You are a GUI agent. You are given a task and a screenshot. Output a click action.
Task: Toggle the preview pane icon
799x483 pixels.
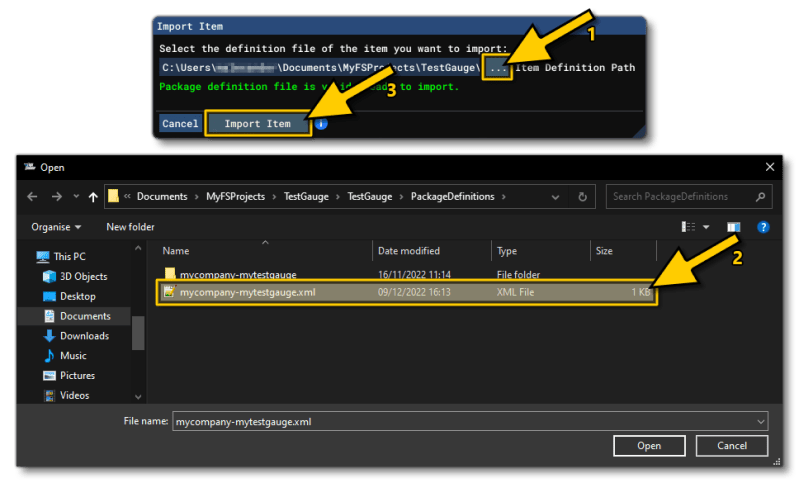(x=733, y=227)
